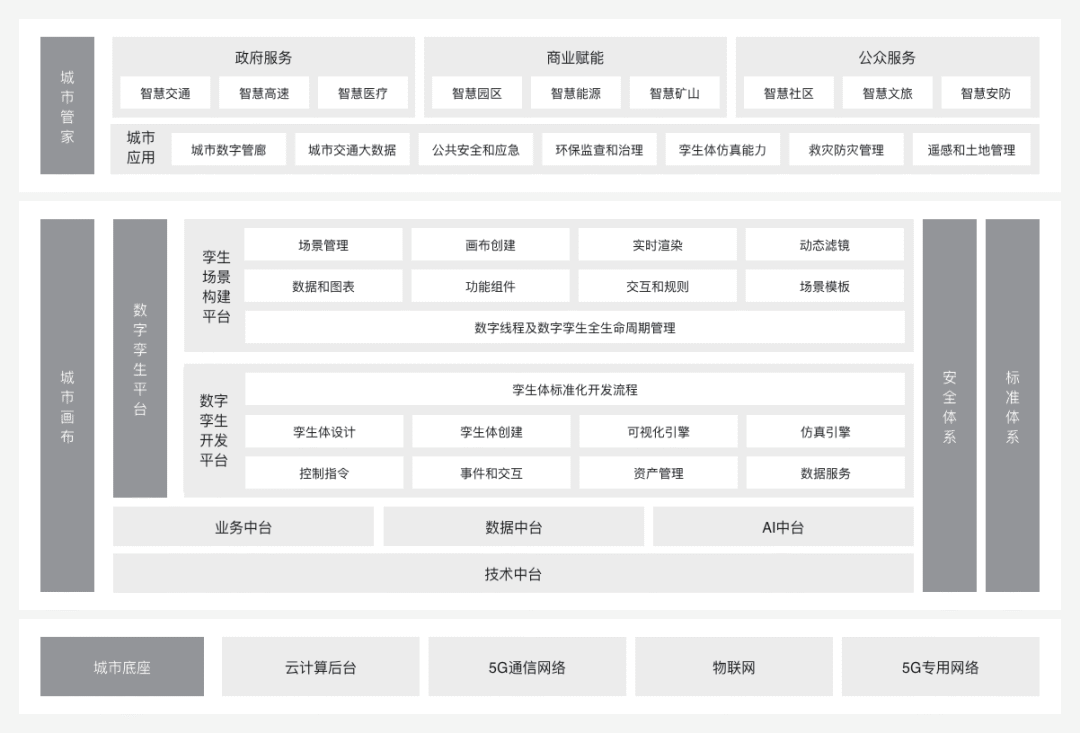Select the 场景管理 box
This screenshot has width=1080, height=733.
pos(323,245)
